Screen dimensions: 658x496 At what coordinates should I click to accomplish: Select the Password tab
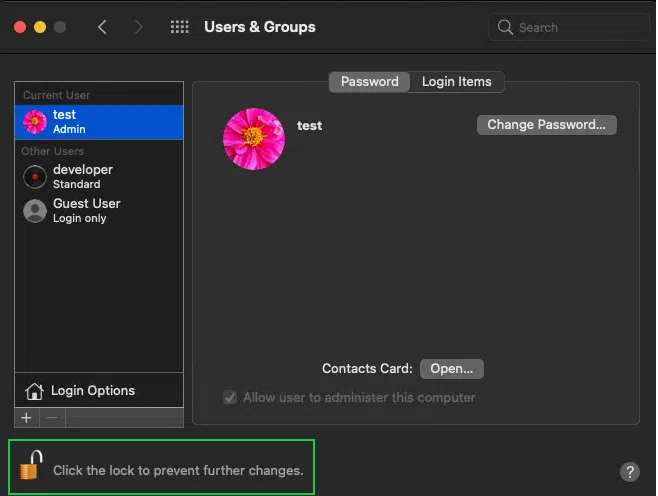[x=369, y=82]
